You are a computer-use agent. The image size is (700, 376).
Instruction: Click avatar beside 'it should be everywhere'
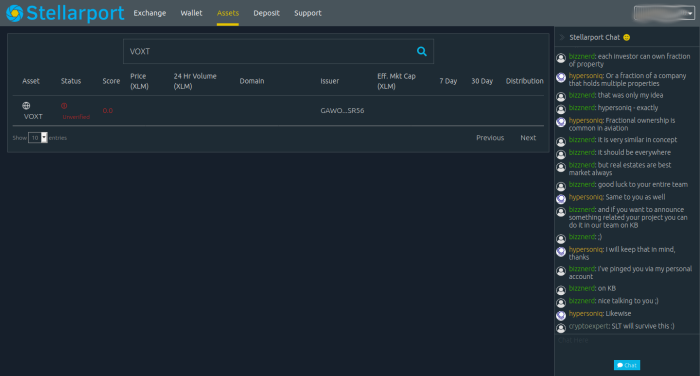tap(561, 155)
